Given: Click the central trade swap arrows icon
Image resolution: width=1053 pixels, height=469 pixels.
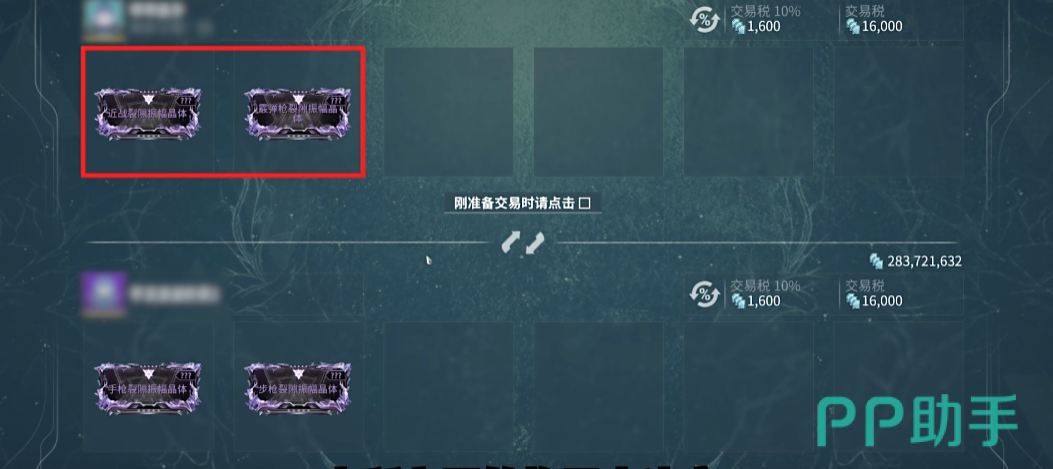Looking at the screenshot, I should [522, 243].
